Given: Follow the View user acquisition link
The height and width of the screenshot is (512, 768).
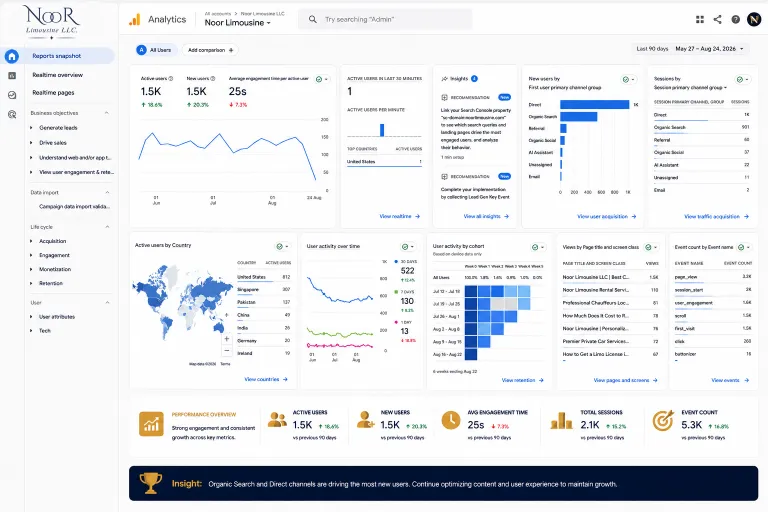Looking at the screenshot, I should (x=606, y=216).
